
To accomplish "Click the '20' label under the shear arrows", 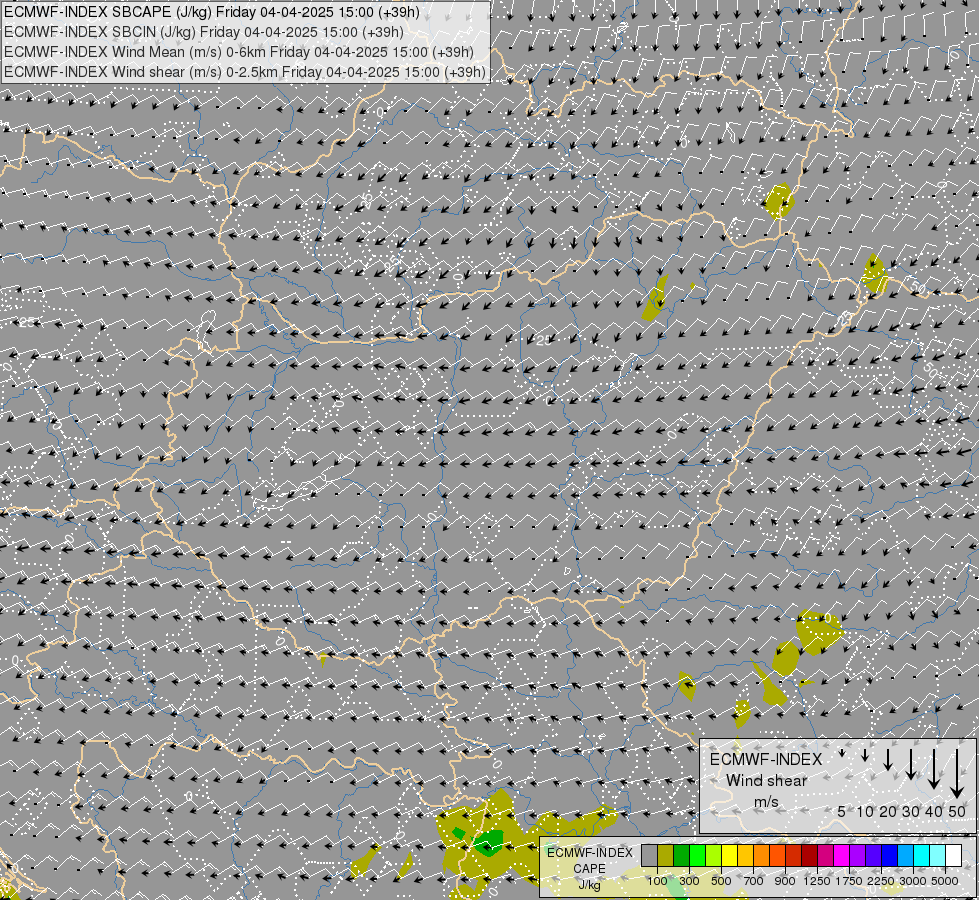I will click(888, 811).
